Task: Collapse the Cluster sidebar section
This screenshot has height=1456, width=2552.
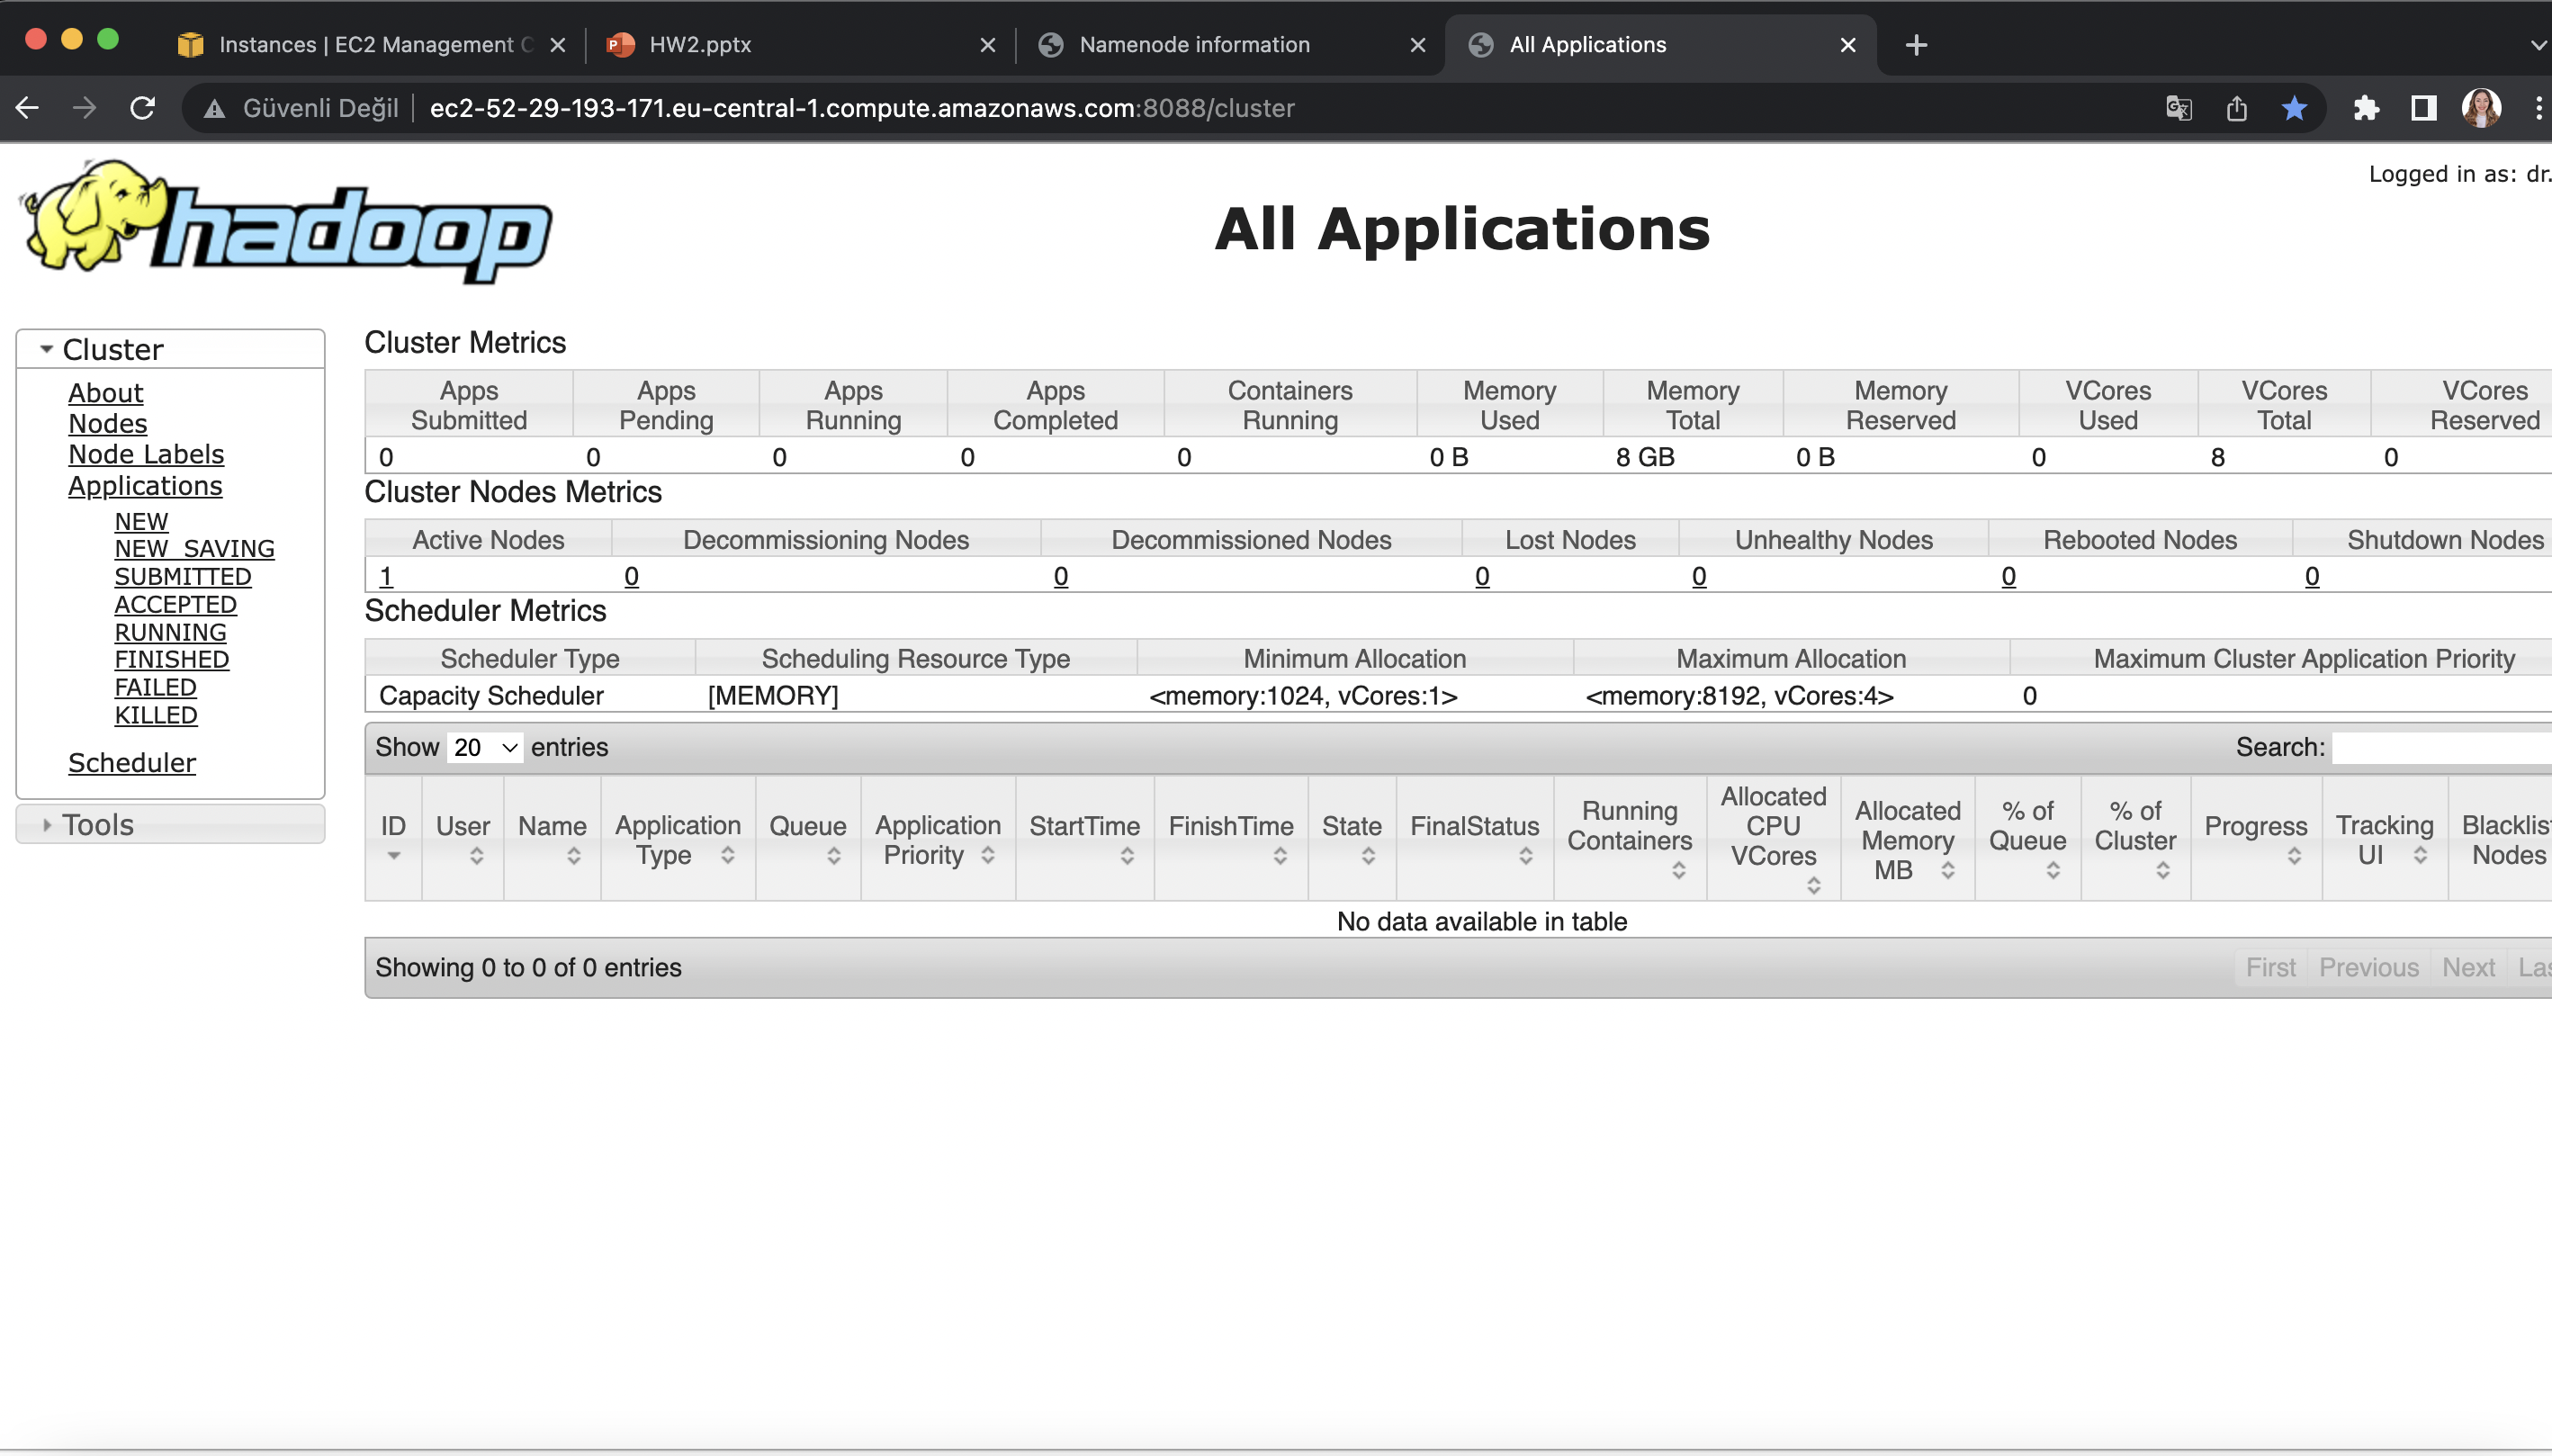Action: pyautogui.click(x=46, y=349)
